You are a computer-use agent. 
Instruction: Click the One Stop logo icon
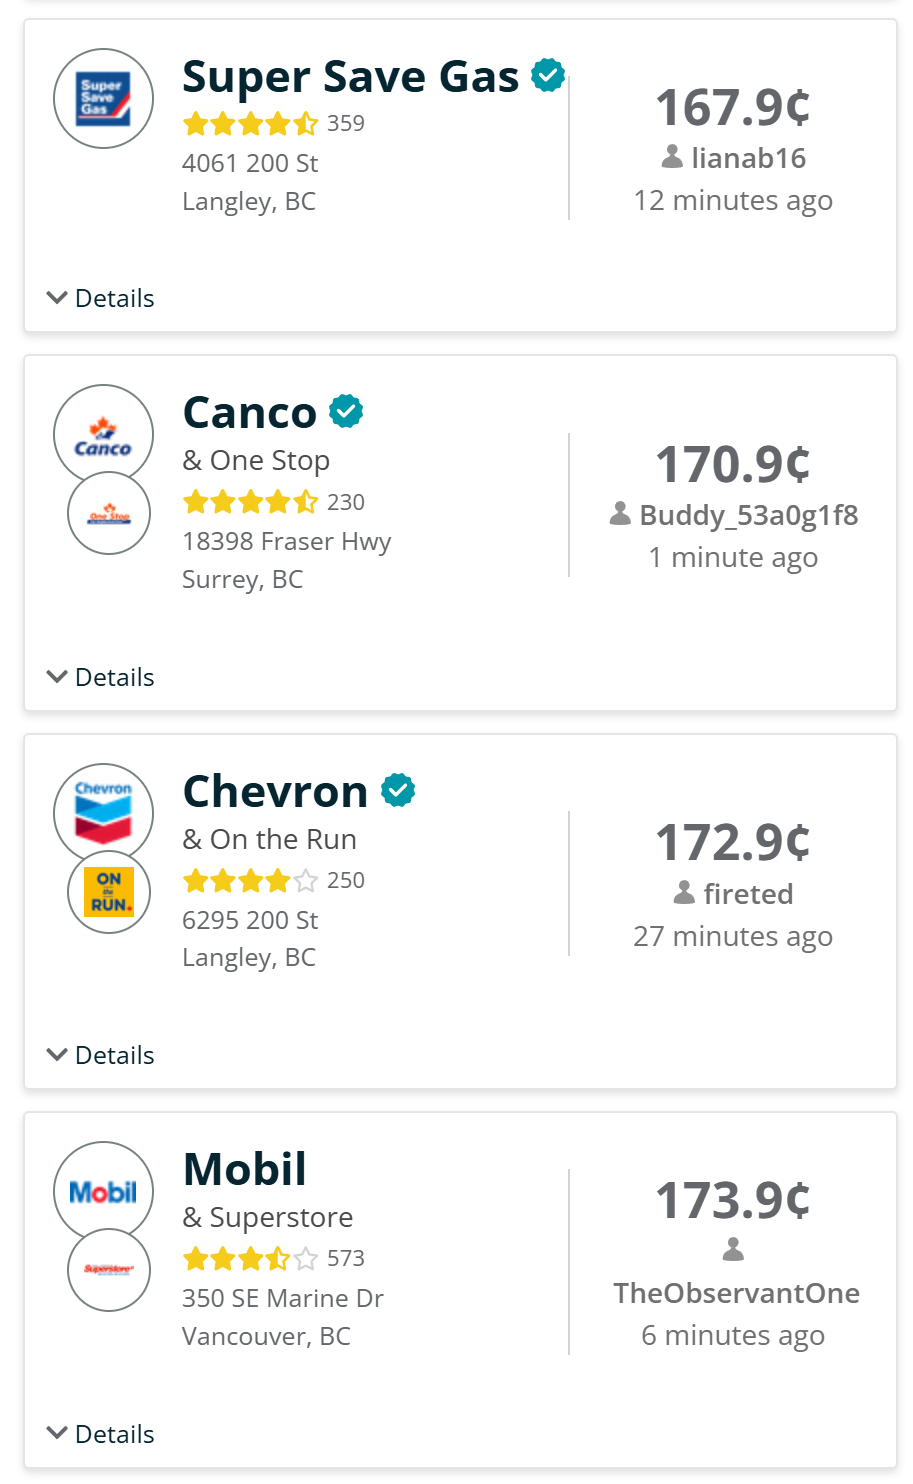109,514
